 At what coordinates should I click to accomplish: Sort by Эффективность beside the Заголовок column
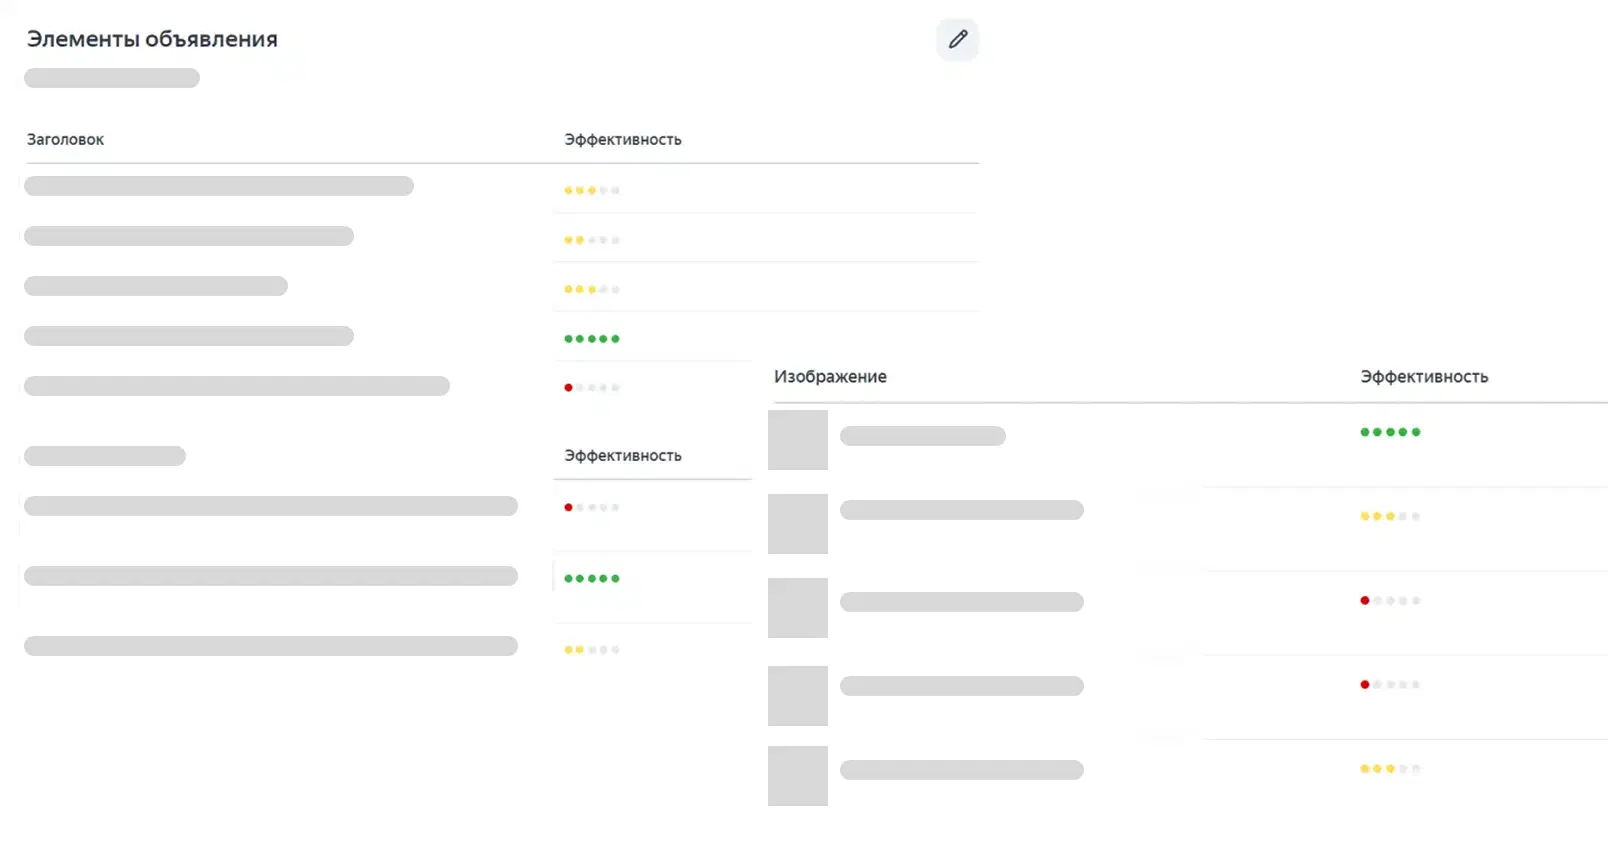tap(623, 140)
